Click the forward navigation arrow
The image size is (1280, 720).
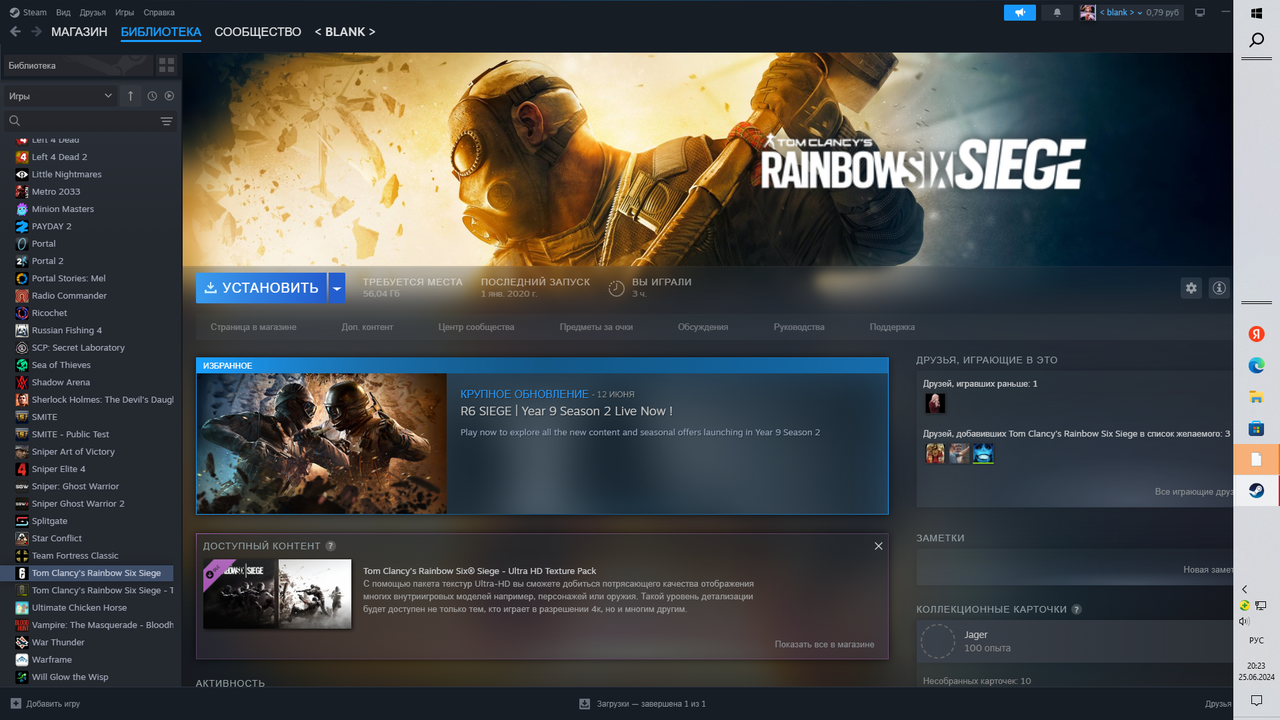36,32
